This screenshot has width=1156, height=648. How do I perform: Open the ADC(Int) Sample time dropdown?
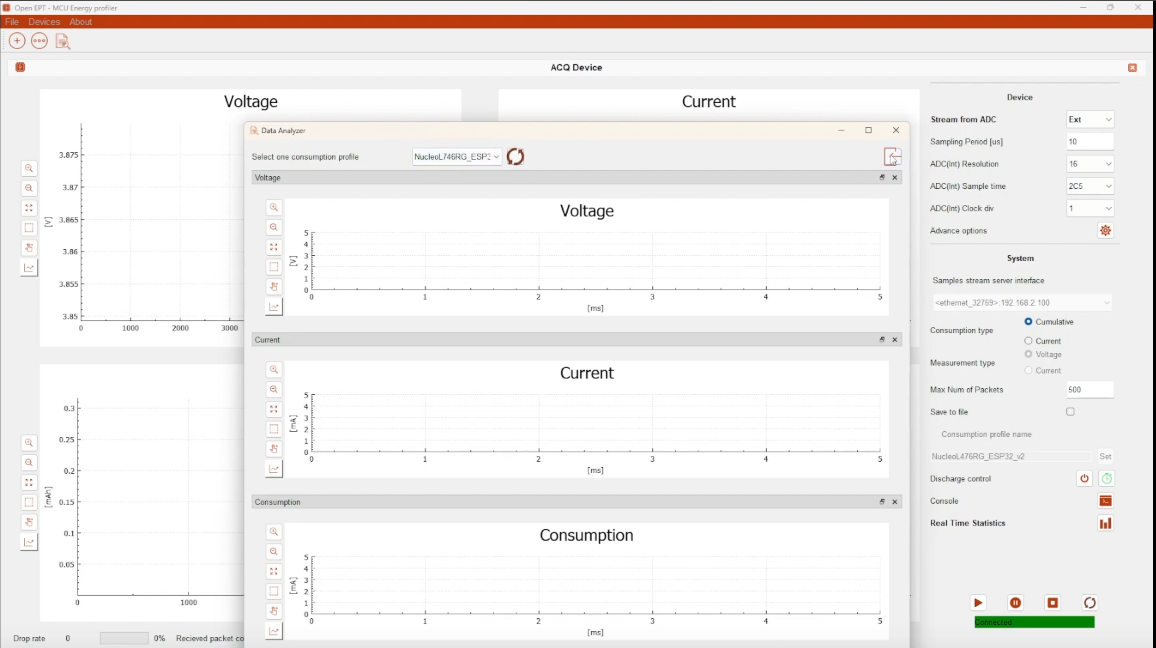(1089, 186)
